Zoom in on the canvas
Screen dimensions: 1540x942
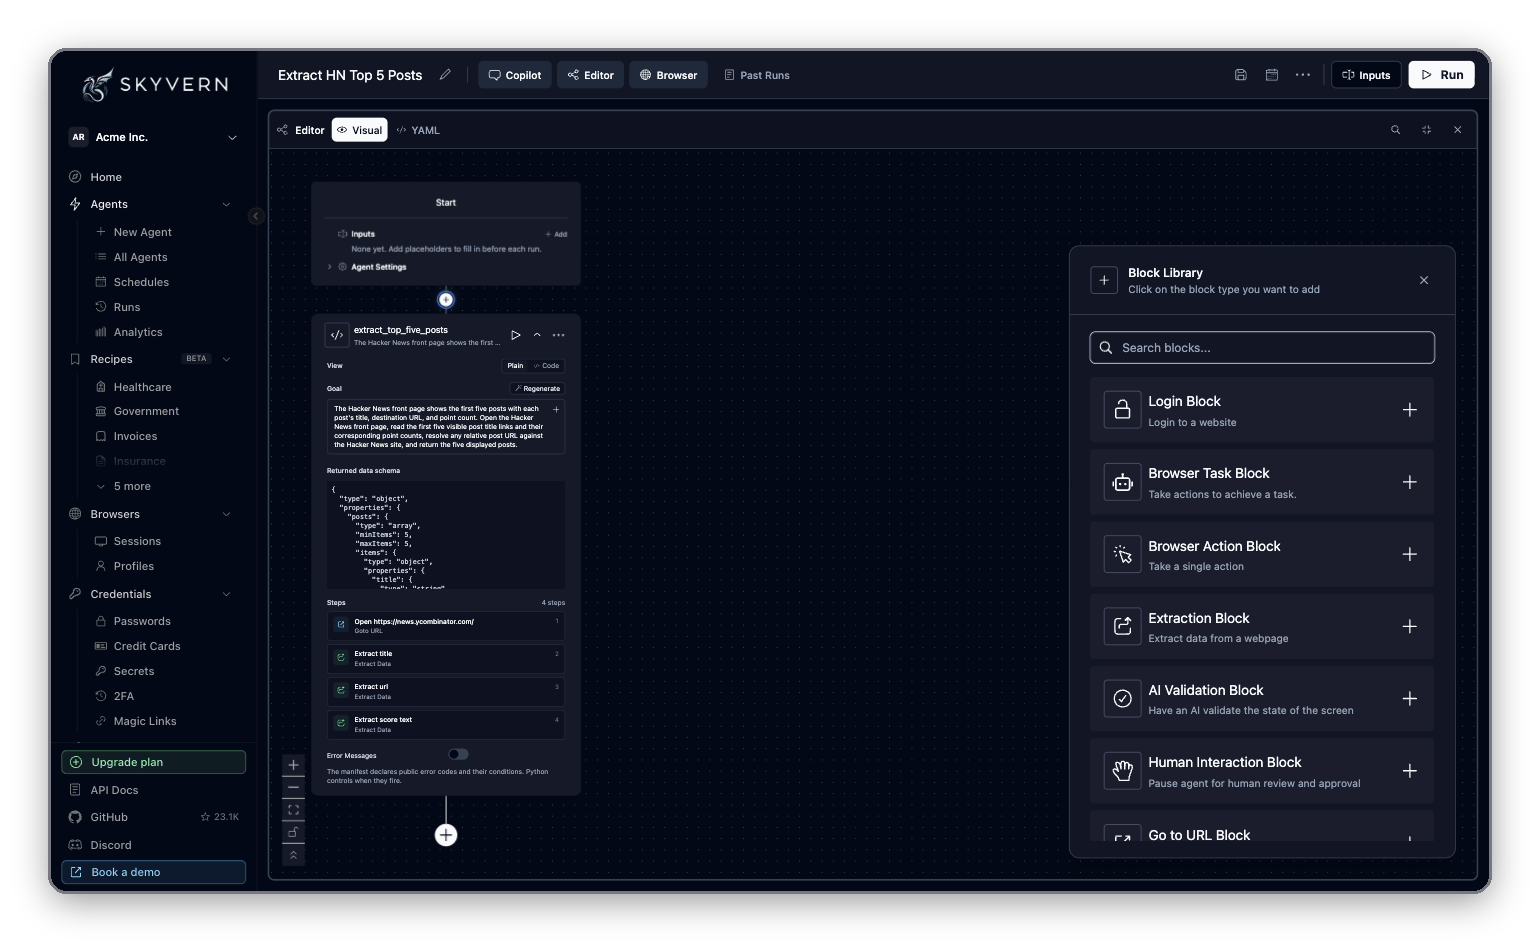point(293,765)
